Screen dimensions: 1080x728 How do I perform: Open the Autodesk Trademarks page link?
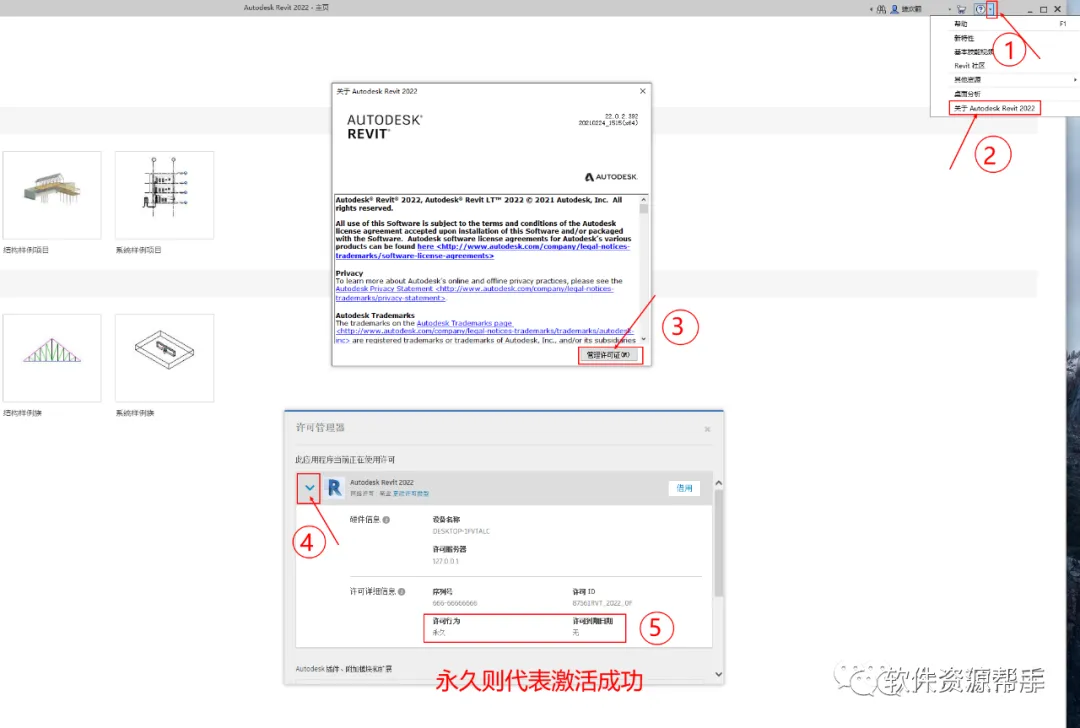click(464, 323)
